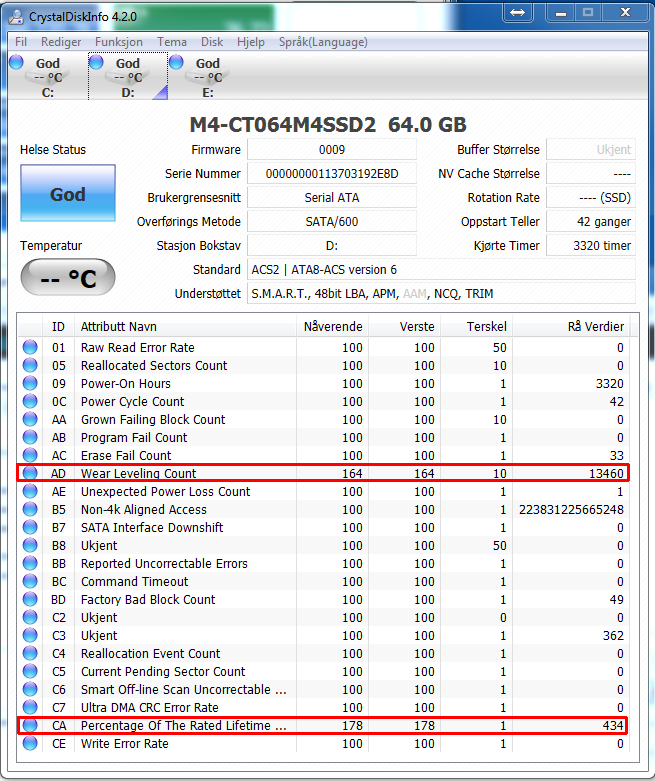Click status orb for Reported Uncorrectable Errors
Screen dimensions: 655x781
click(30, 563)
